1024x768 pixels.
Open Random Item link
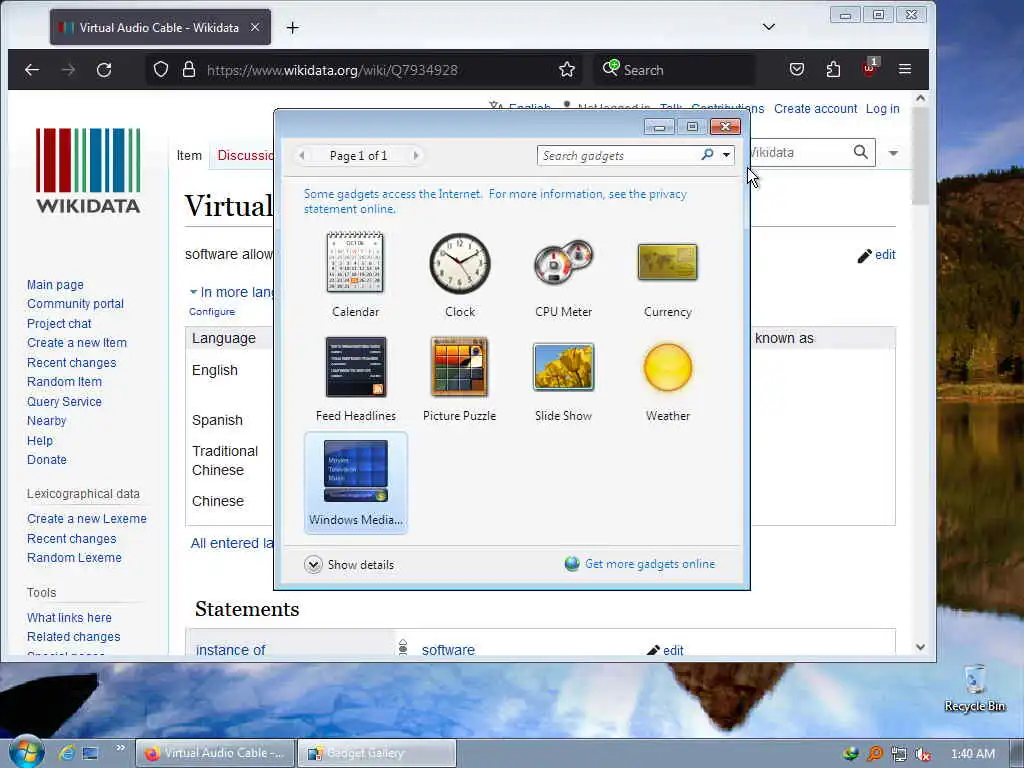pyautogui.click(x=64, y=381)
